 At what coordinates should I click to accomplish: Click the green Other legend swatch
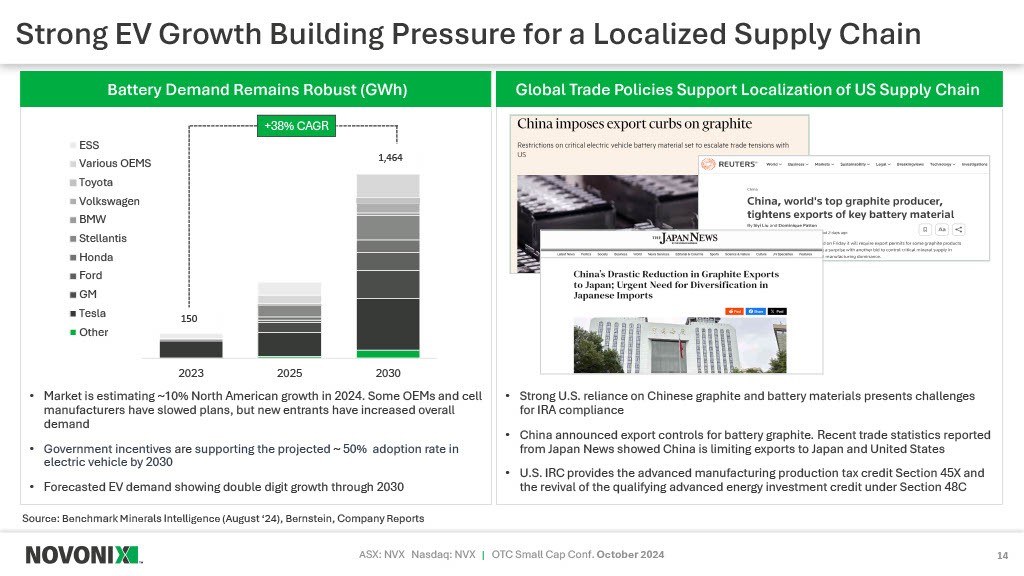click(73, 332)
